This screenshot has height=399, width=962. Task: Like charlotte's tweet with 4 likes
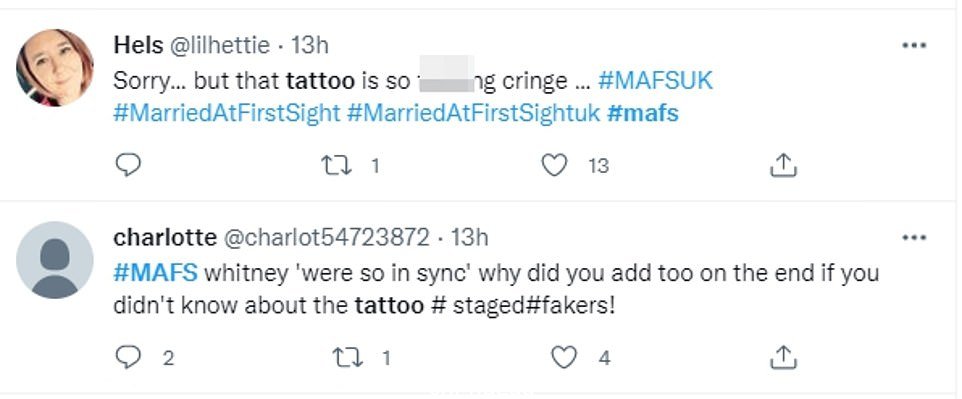(x=564, y=357)
